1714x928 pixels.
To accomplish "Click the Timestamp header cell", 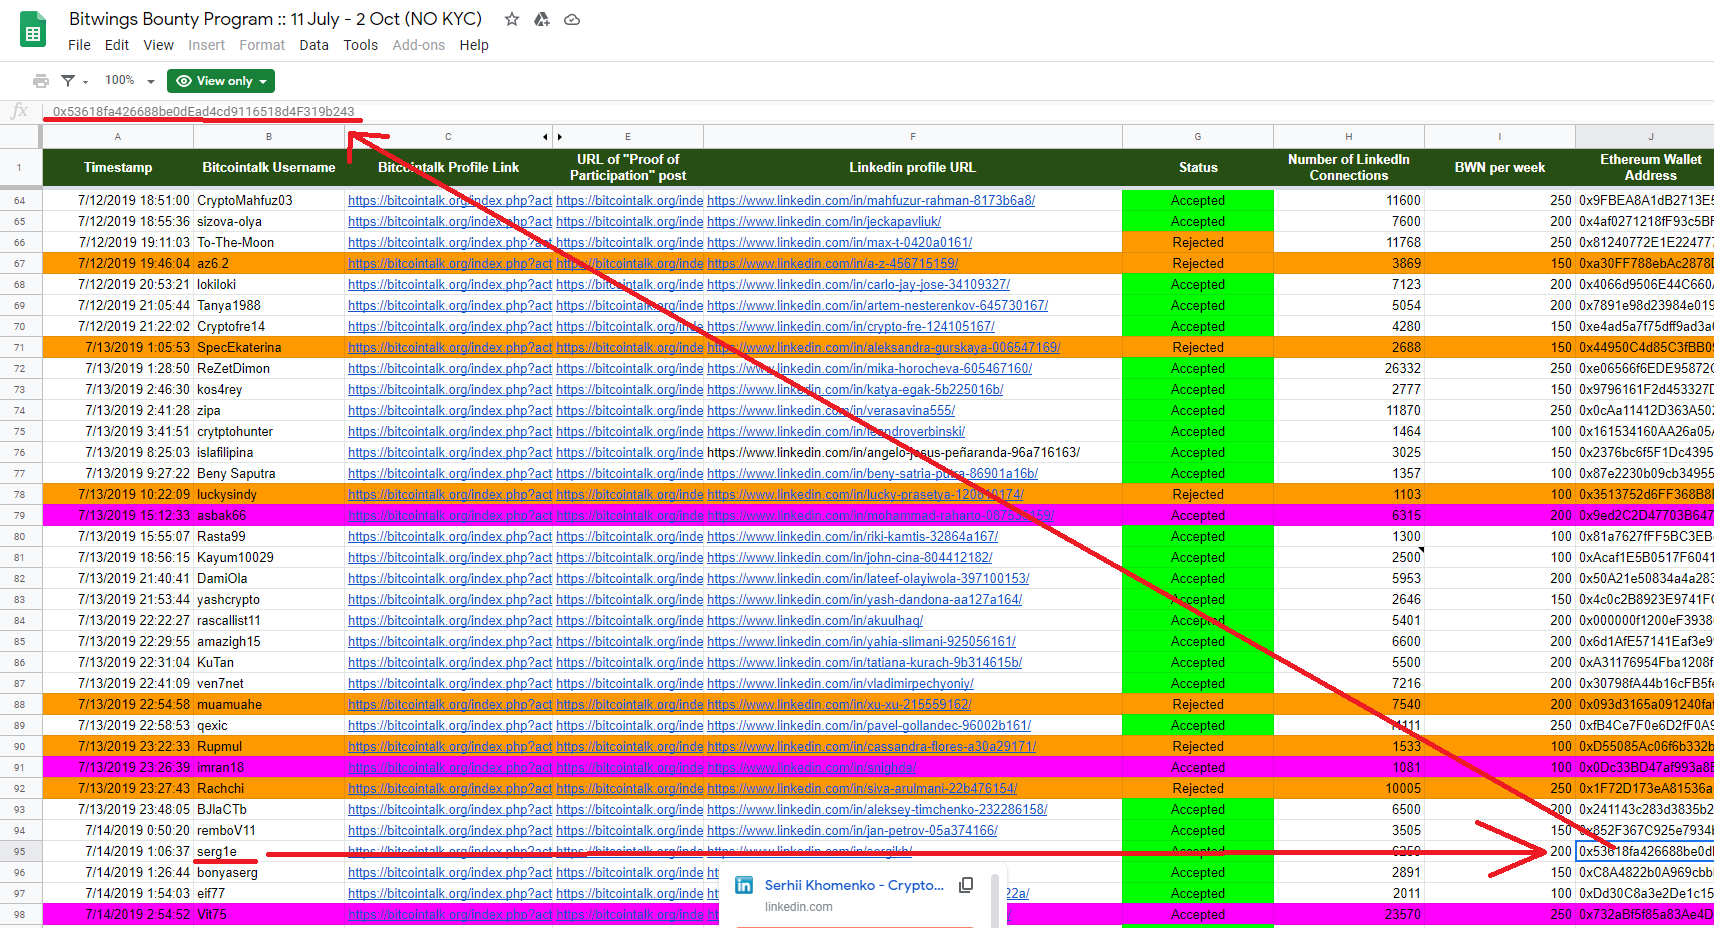I will click(x=118, y=167).
